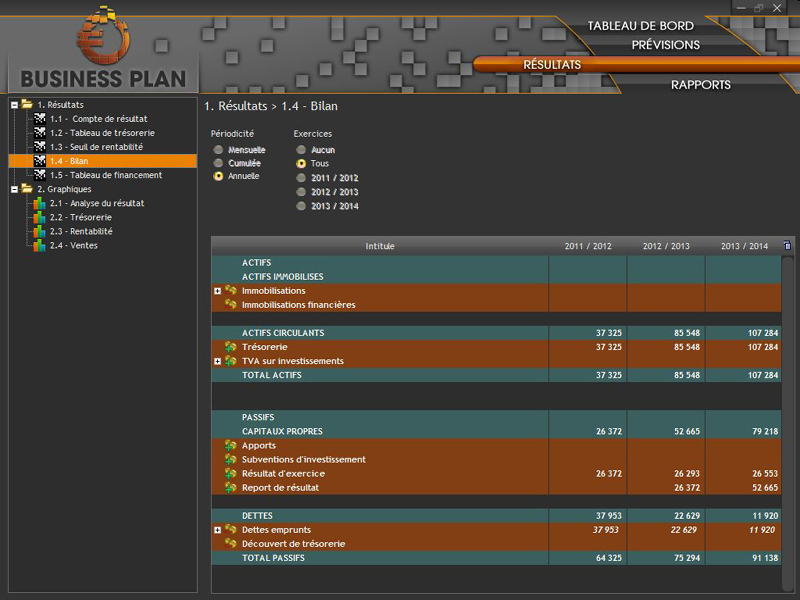This screenshot has height=600, width=800.
Task: Click the Graphiques folder icon in tree
Action: point(27,189)
